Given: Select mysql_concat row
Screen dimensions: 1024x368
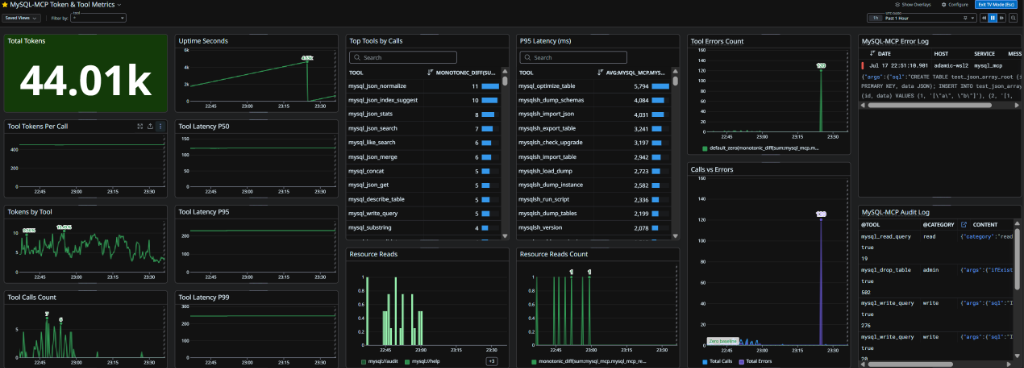Looking at the screenshot, I should (423, 171).
